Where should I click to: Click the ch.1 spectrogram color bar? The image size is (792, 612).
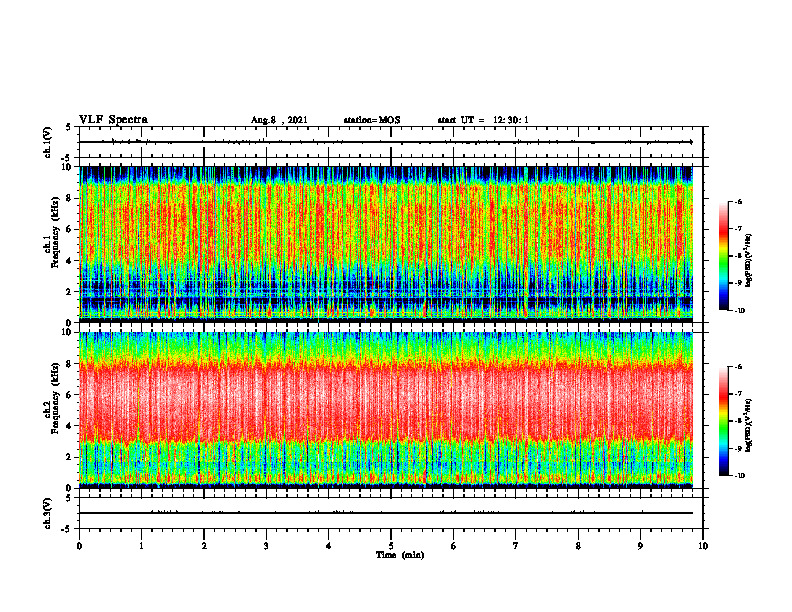[724, 256]
